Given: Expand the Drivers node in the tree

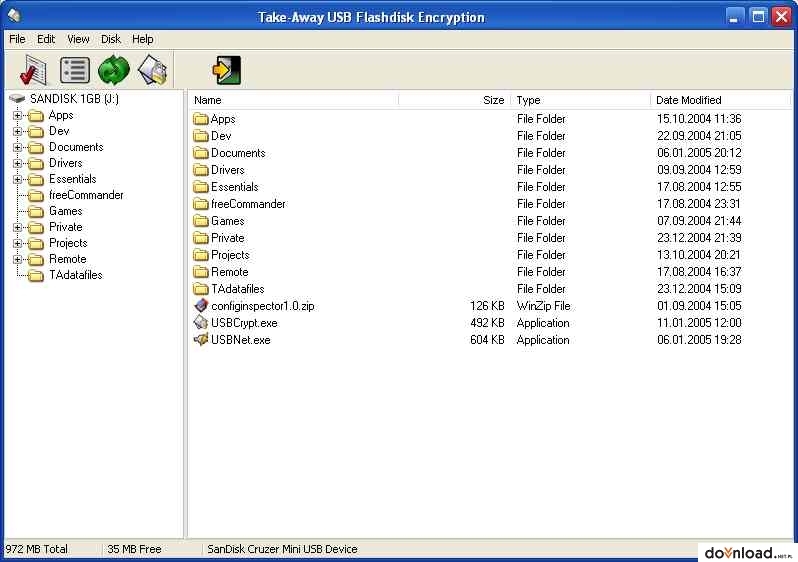Looking at the screenshot, I should 17,163.
